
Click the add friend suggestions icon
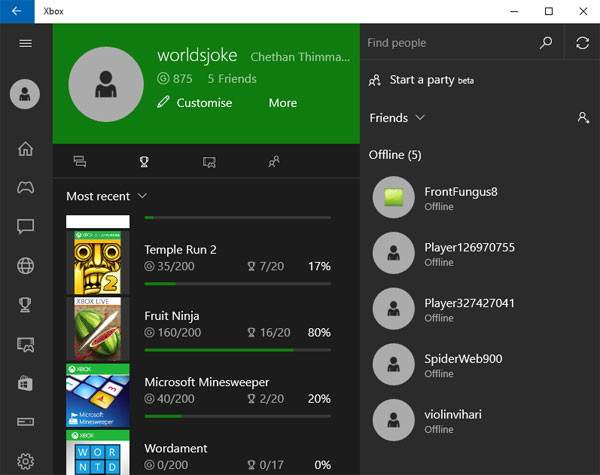(x=583, y=118)
